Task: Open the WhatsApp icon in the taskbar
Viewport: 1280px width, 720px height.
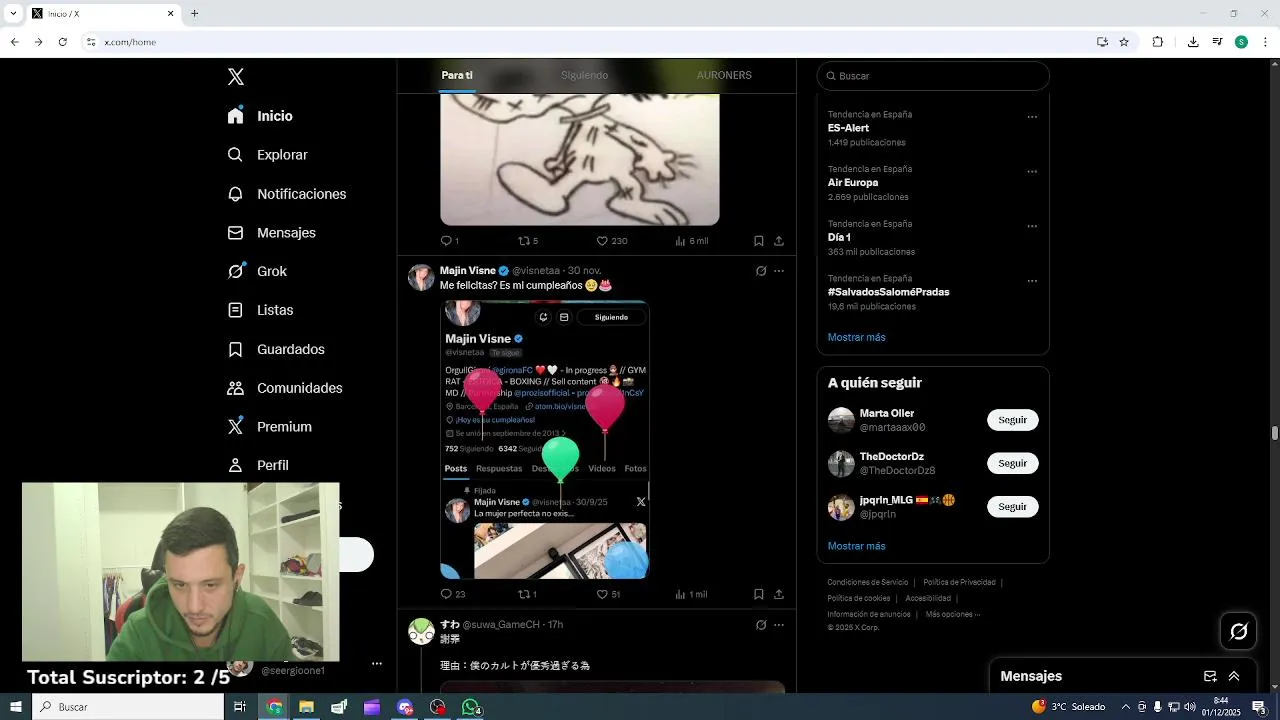Action: tap(470, 707)
